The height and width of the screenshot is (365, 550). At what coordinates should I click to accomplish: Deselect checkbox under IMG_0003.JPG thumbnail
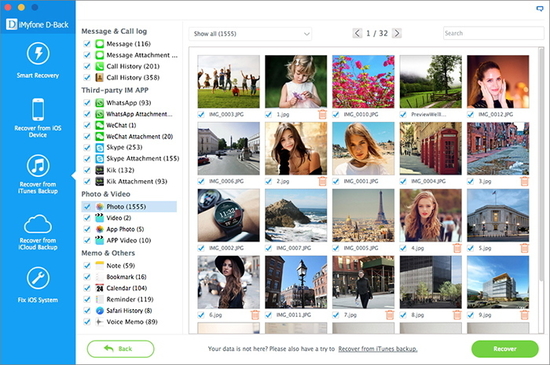201,114
